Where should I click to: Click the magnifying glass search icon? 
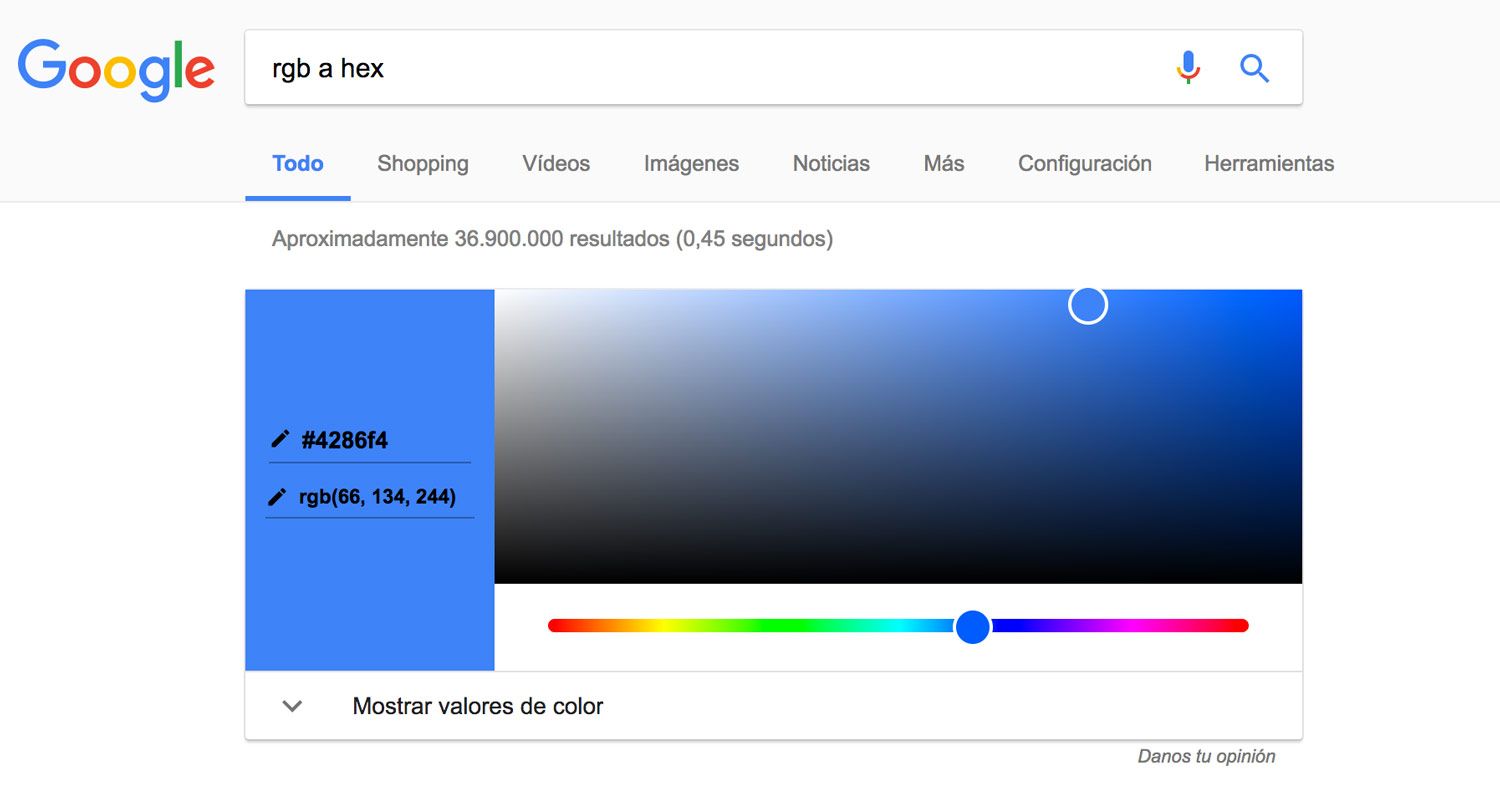click(1254, 68)
